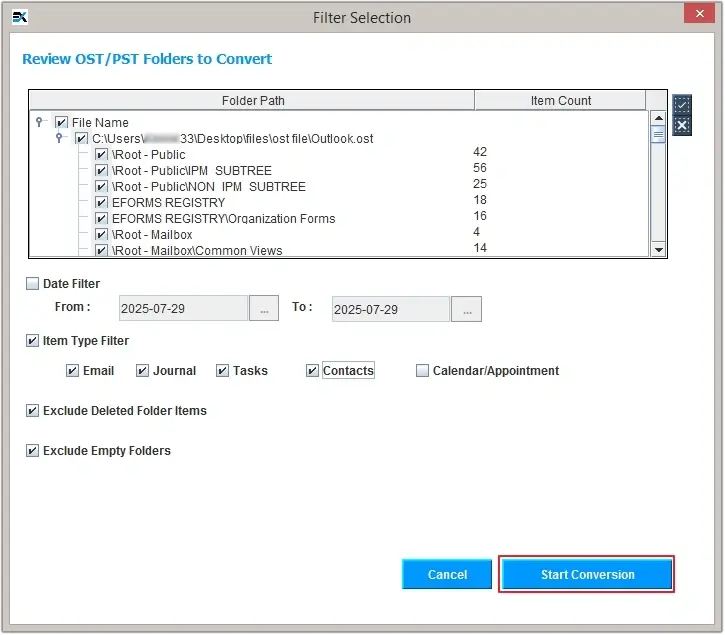Screen dimensions: 725x635
Task: Open the To date picker button
Action: pos(466,309)
